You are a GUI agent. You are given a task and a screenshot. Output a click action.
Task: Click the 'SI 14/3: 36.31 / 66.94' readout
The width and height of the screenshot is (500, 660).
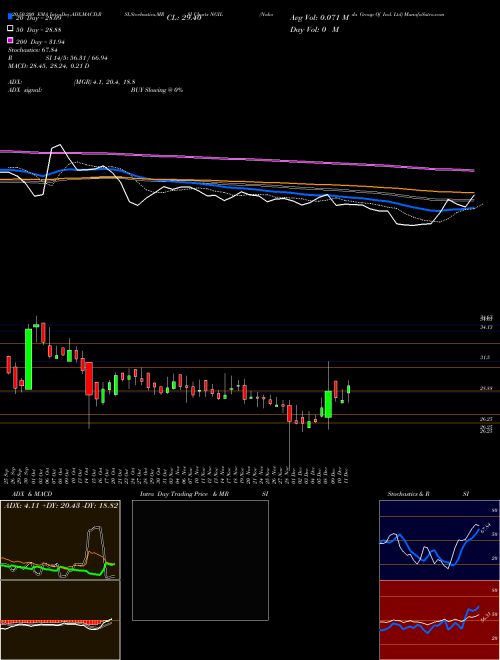(x=77, y=58)
